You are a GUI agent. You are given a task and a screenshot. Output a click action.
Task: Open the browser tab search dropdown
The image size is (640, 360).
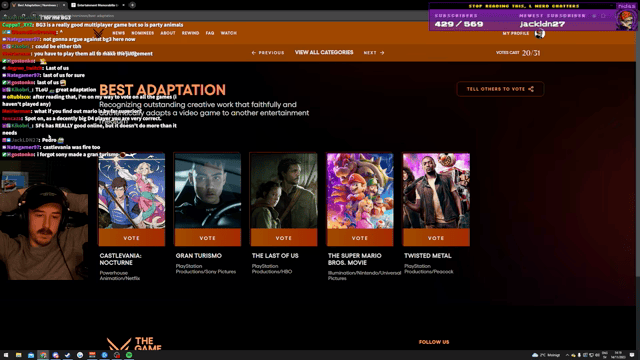click(x=5, y=5)
